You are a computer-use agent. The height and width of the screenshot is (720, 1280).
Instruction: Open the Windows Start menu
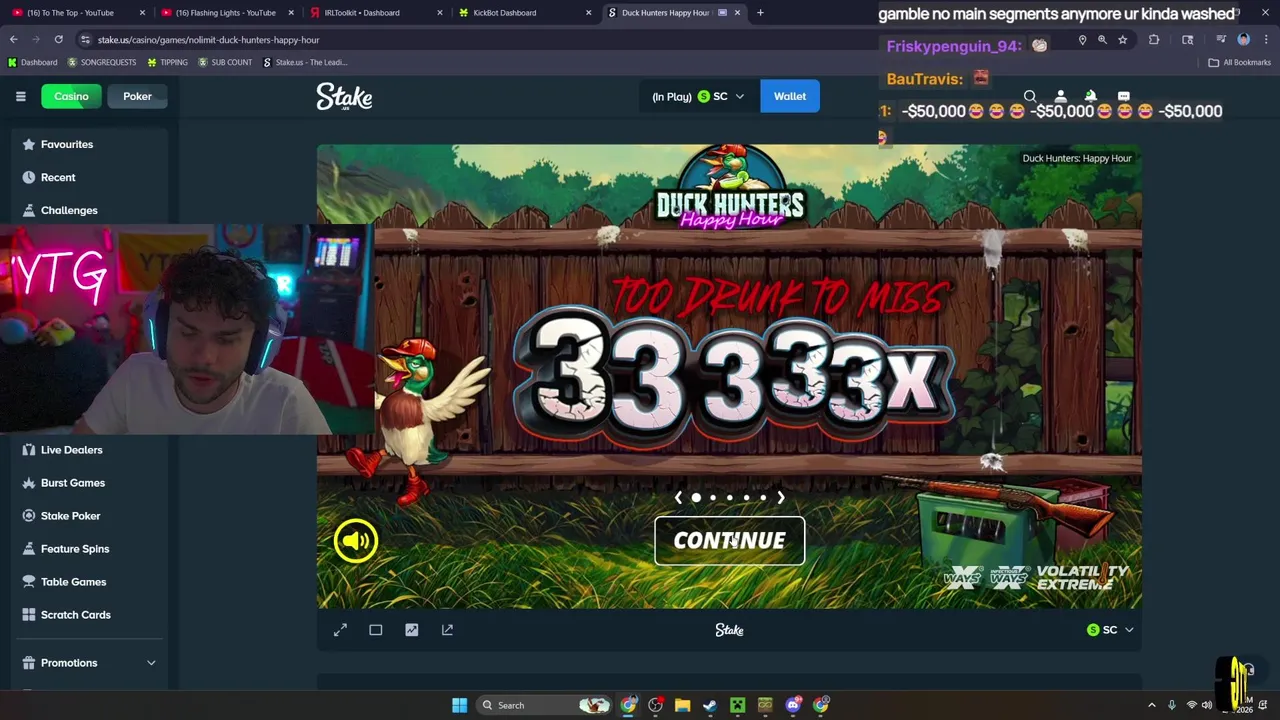pyautogui.click(x=459, y=705)
